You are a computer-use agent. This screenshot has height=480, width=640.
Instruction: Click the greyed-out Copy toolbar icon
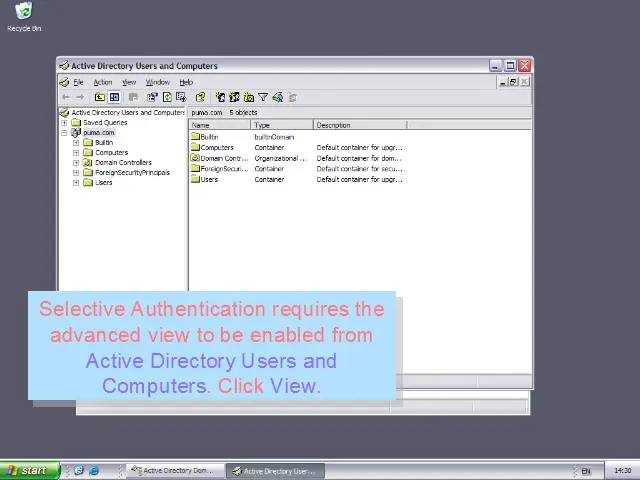tap(133, 97)
